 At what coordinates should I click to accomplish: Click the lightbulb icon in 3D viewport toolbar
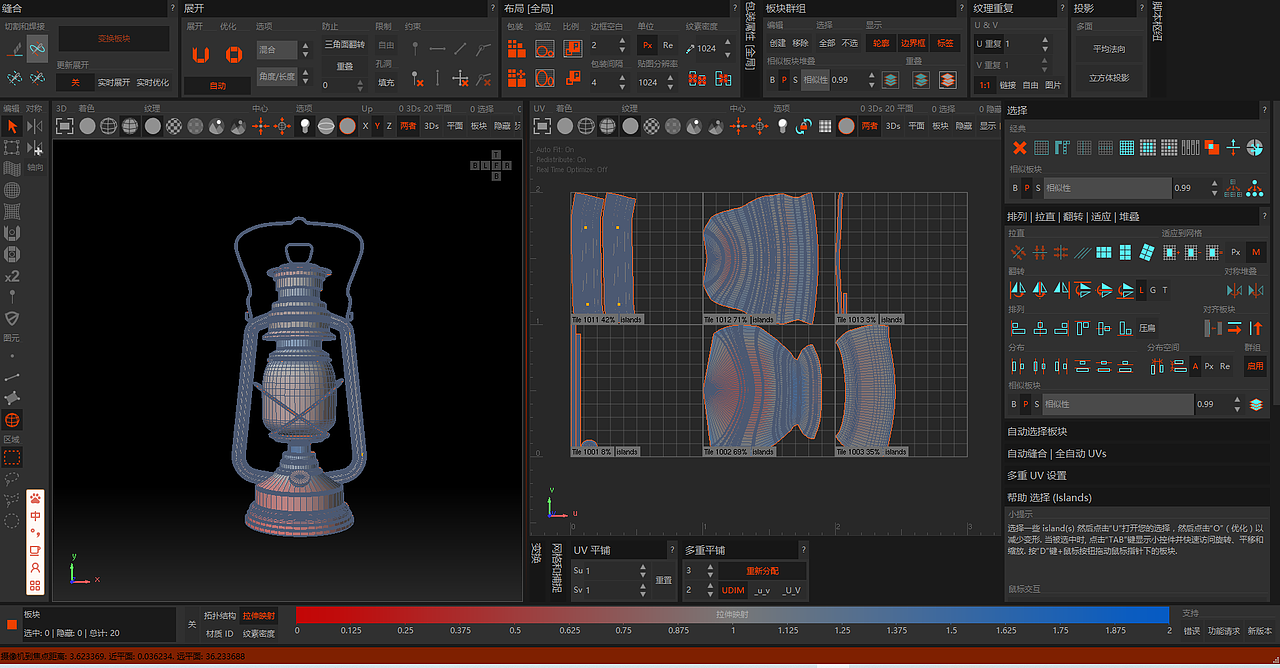306,126
